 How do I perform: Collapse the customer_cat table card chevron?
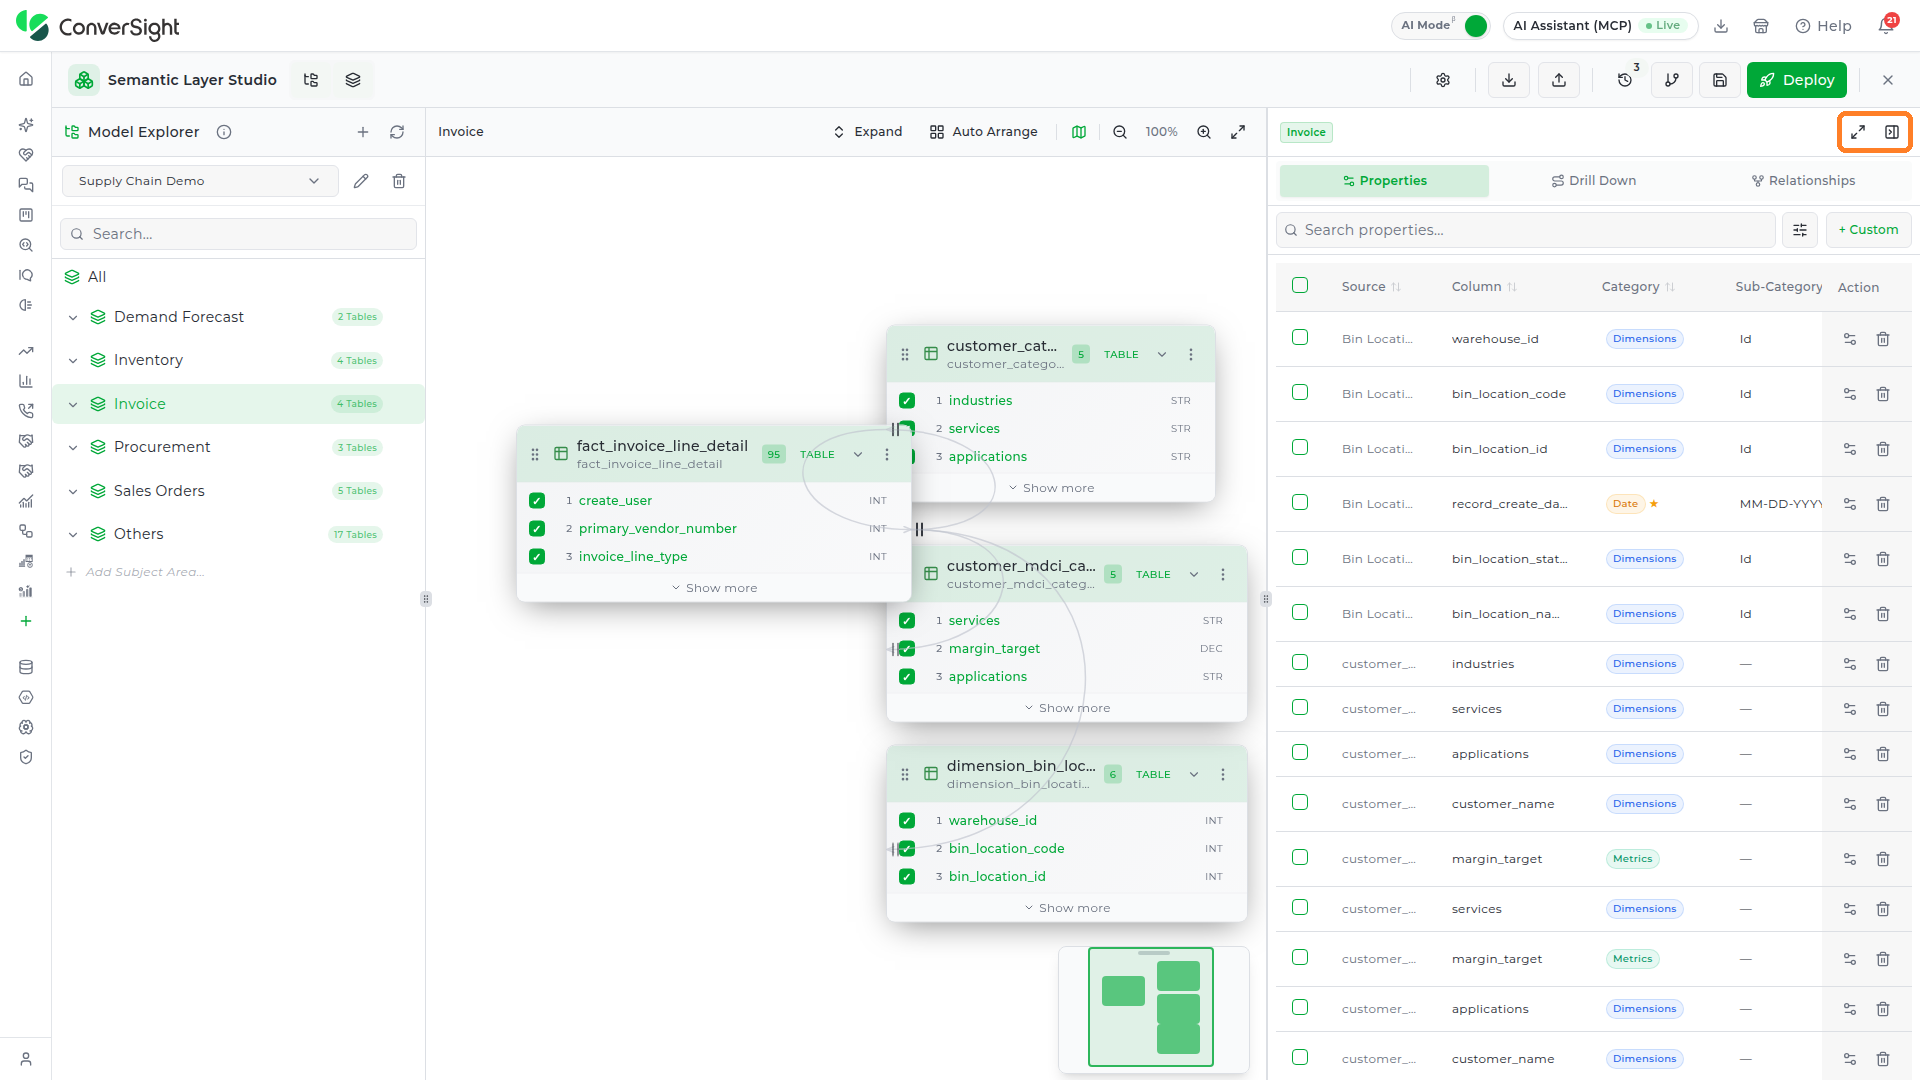click(x=1162, y=354)
